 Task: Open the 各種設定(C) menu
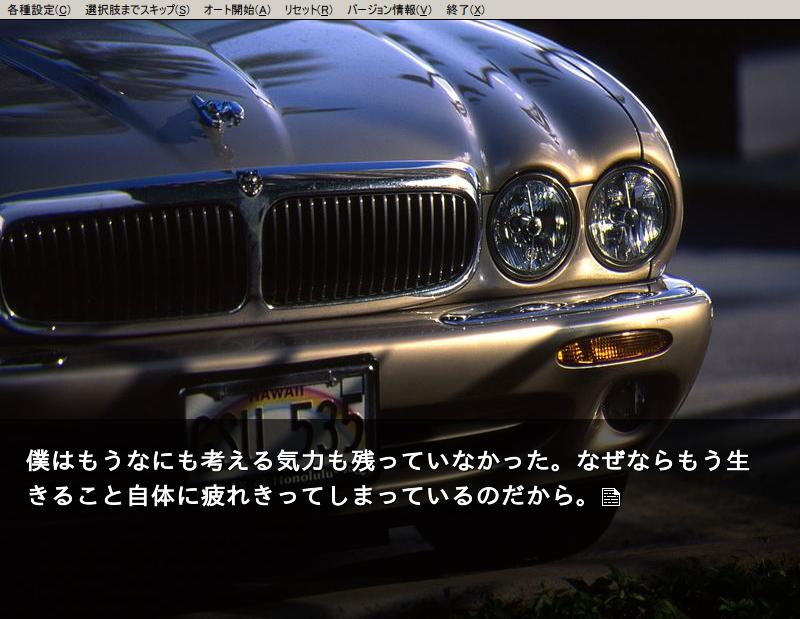coord(39,10)
